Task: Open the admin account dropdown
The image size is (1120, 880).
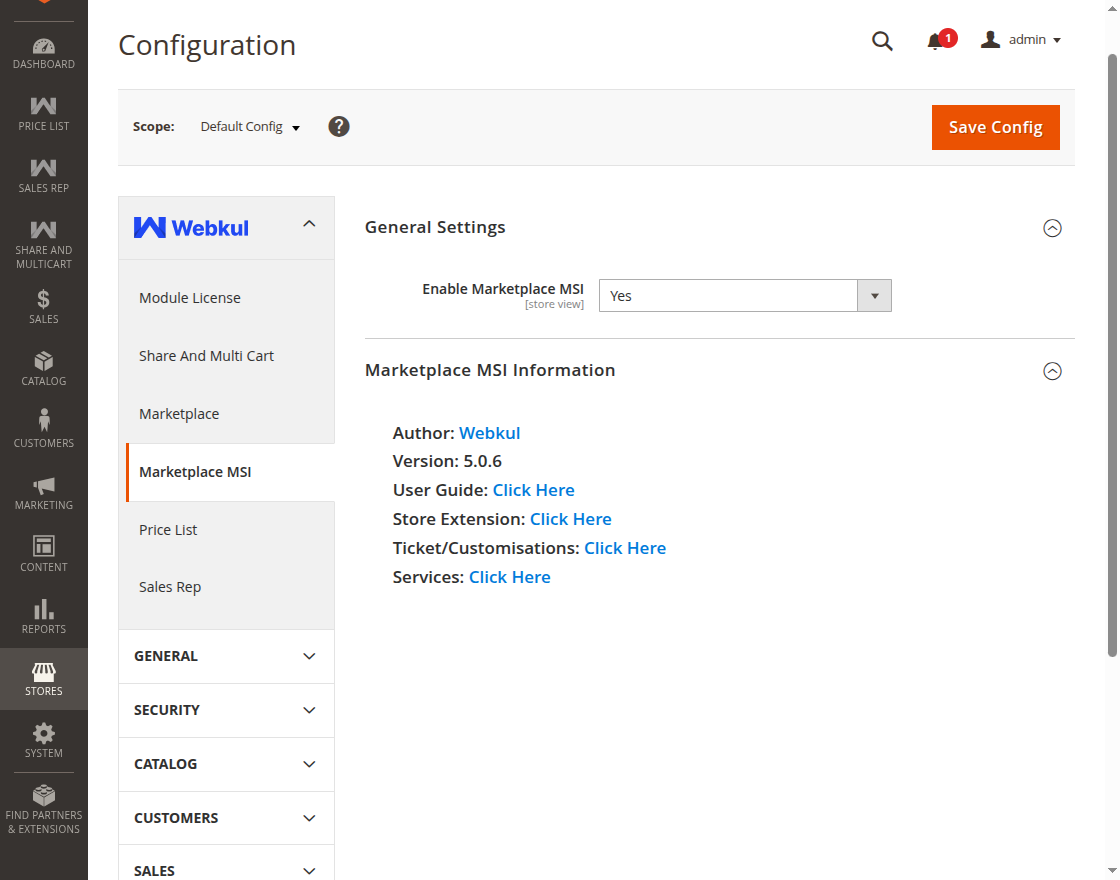Action: coord(1021,40)
